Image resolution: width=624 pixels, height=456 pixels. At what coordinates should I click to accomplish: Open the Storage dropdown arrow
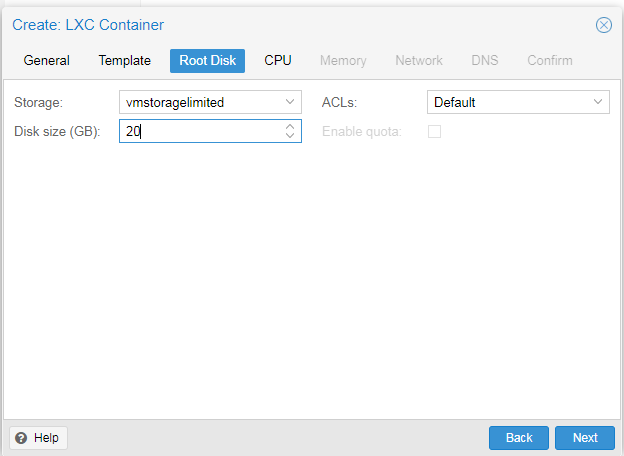click(290, 102)
